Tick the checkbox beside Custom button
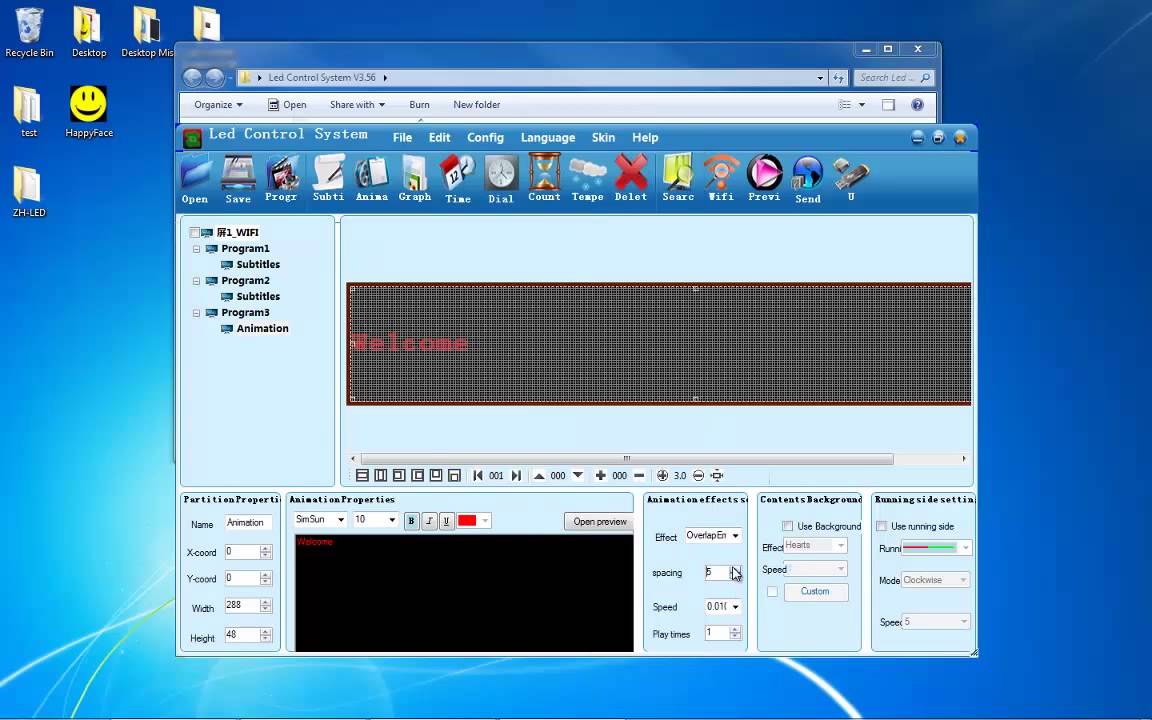The image size is (1152, 720). tap(772, 591)
